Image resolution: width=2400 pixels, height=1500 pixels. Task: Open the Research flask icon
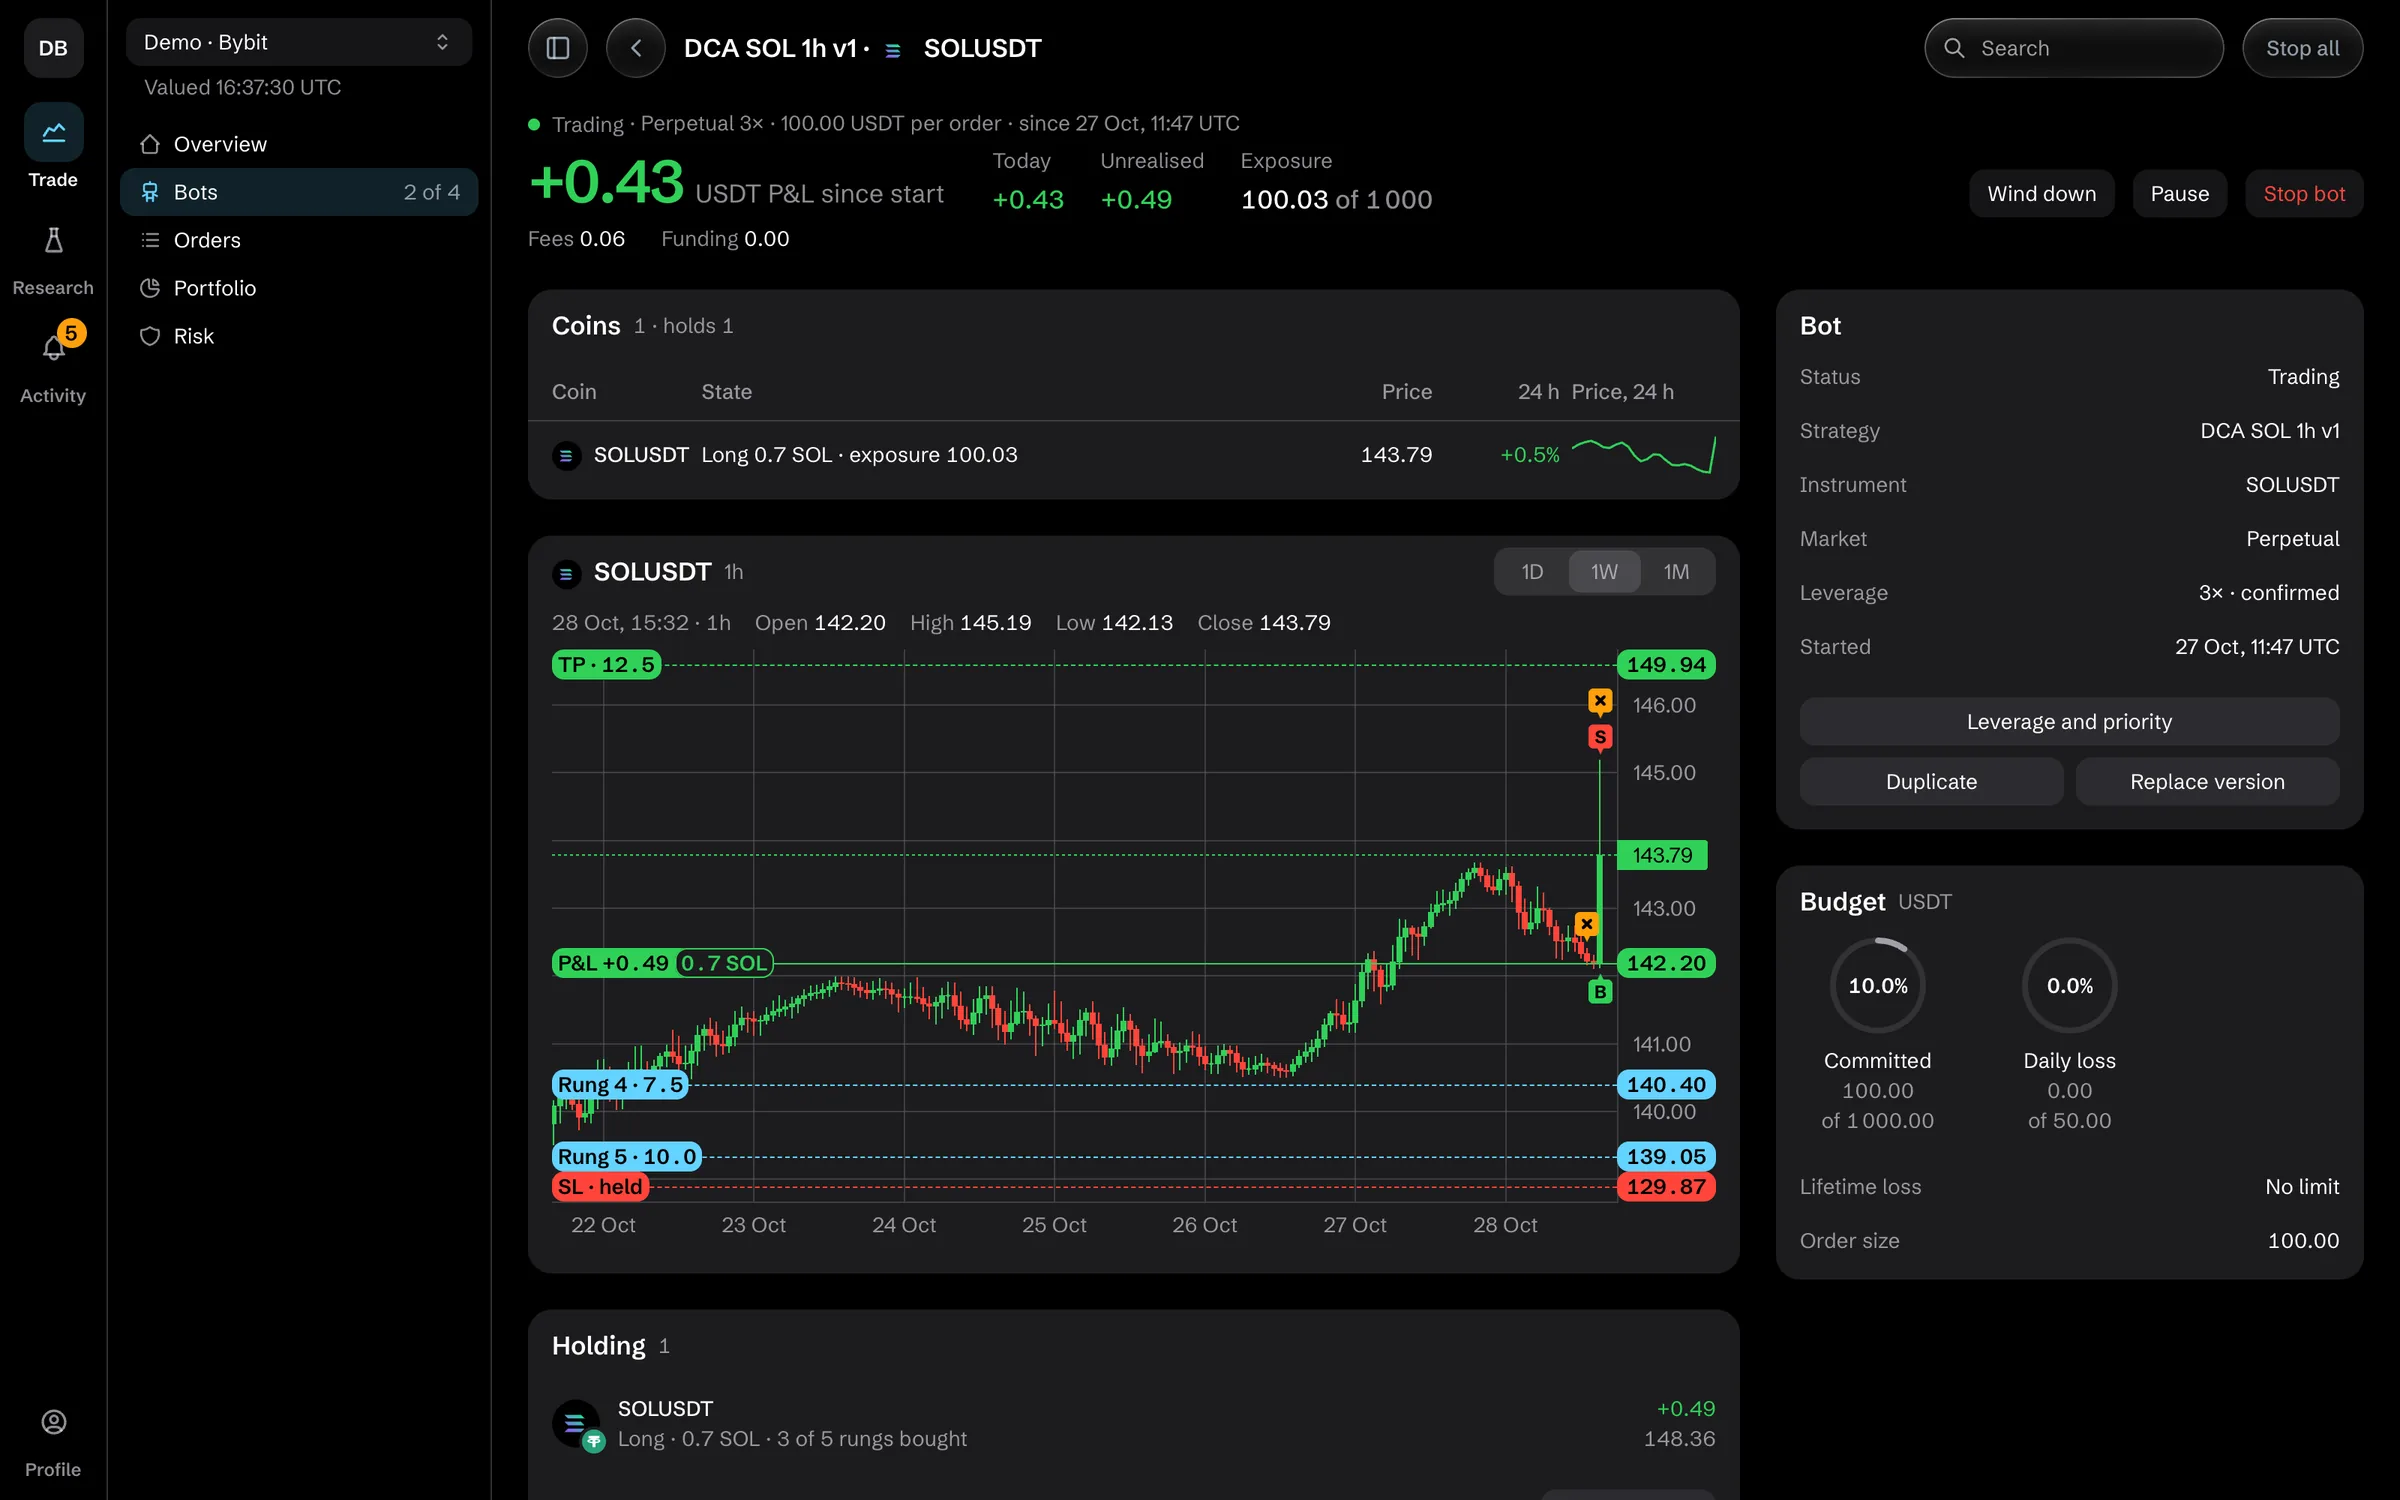[53, 240]
